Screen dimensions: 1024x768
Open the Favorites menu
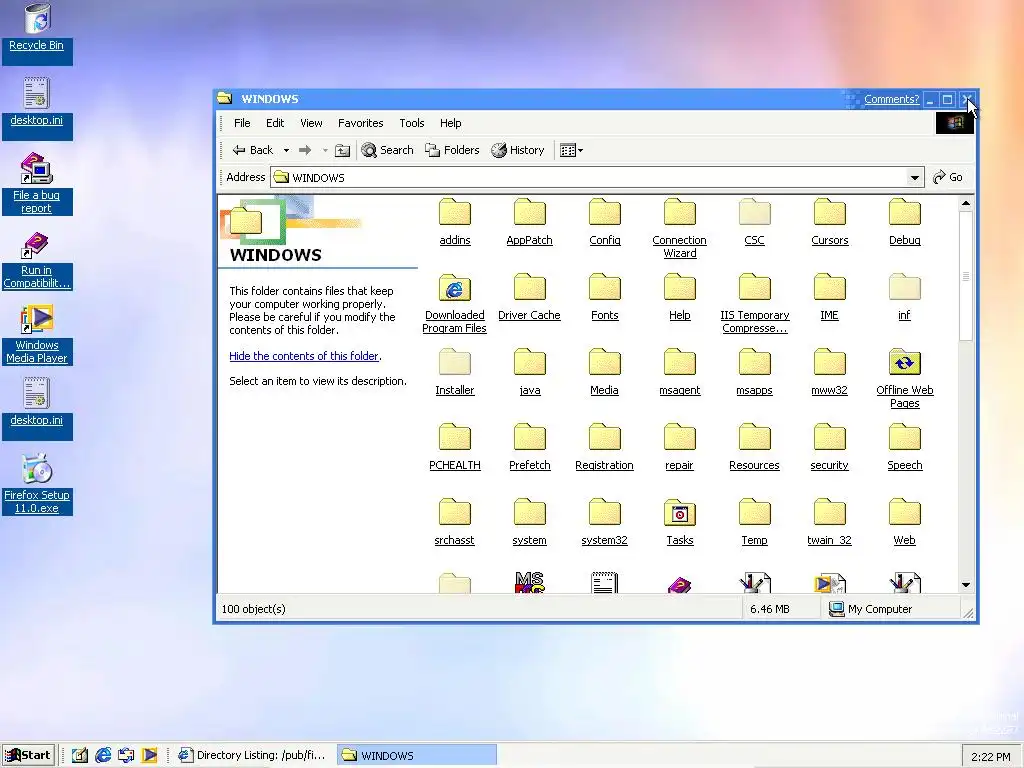tap(360, 123)
